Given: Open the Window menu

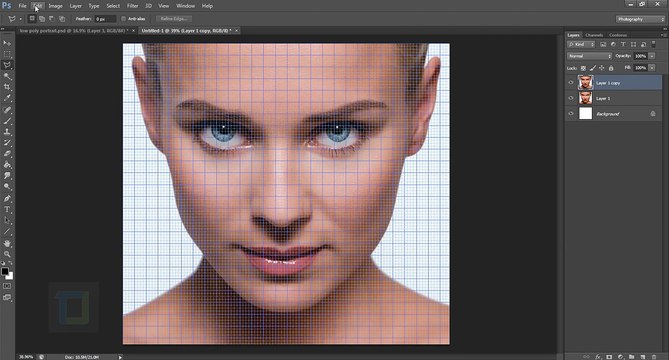Looking at the screenshot, I should (x=186, y=6).
